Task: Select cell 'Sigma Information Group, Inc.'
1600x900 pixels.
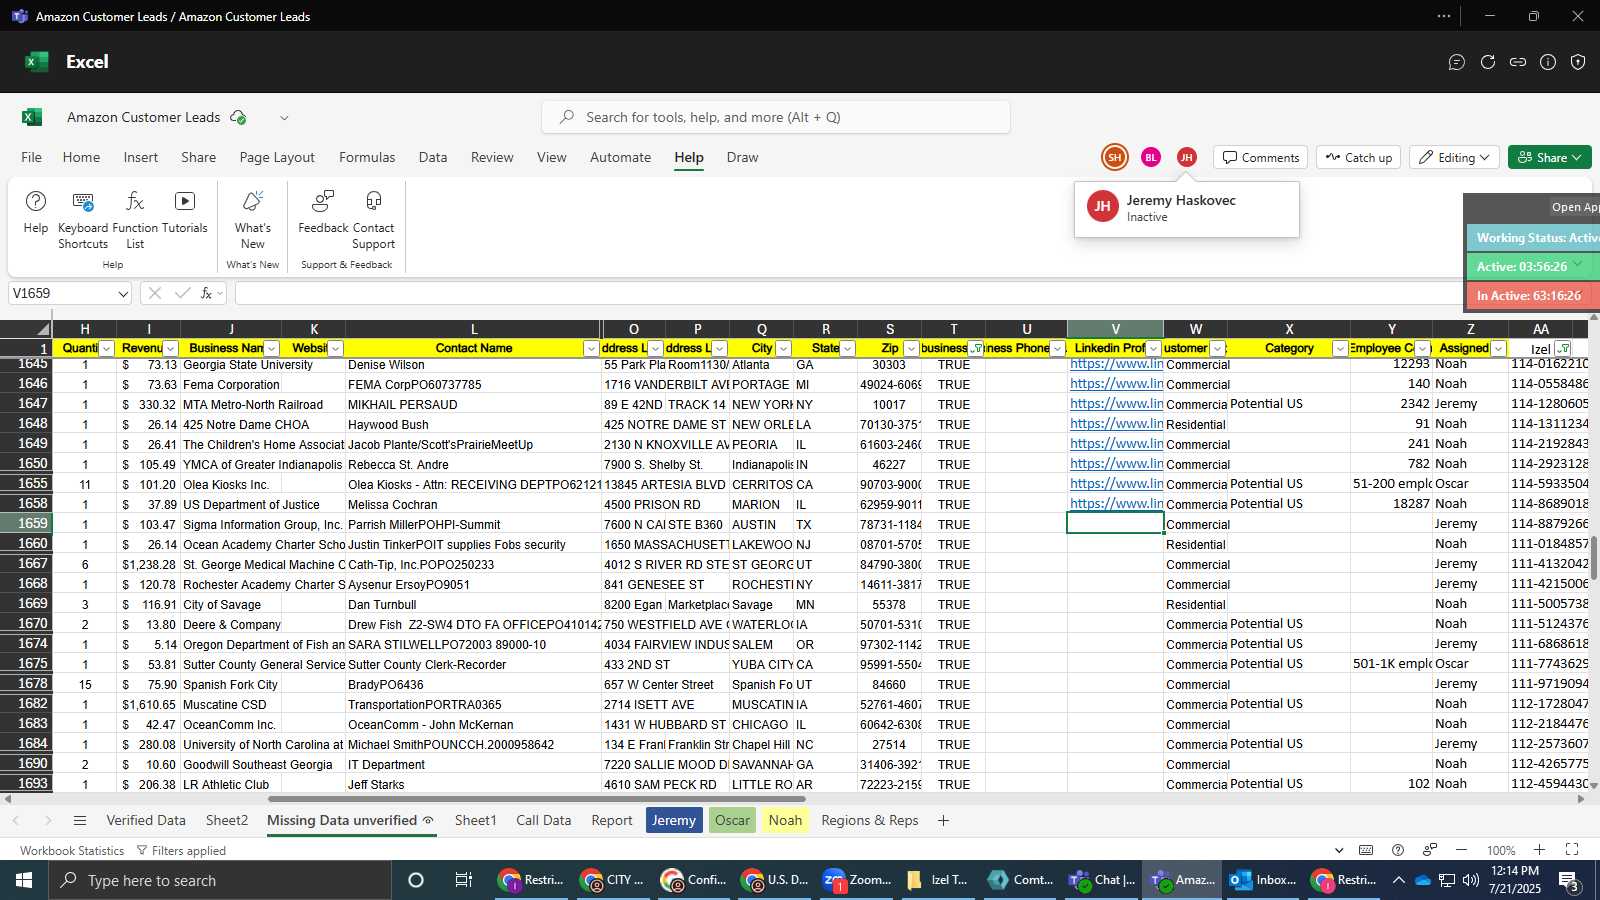Action: 262,524
